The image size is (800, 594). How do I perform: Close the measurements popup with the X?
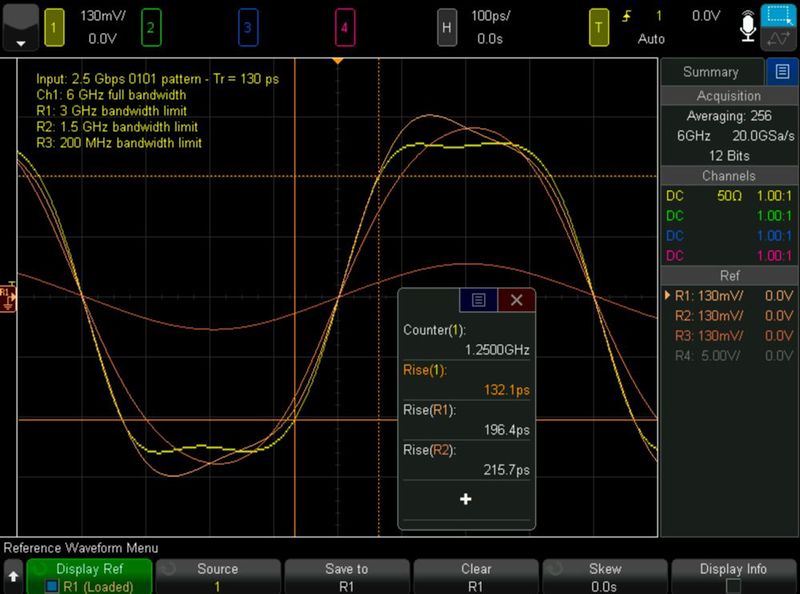[516, 300]
